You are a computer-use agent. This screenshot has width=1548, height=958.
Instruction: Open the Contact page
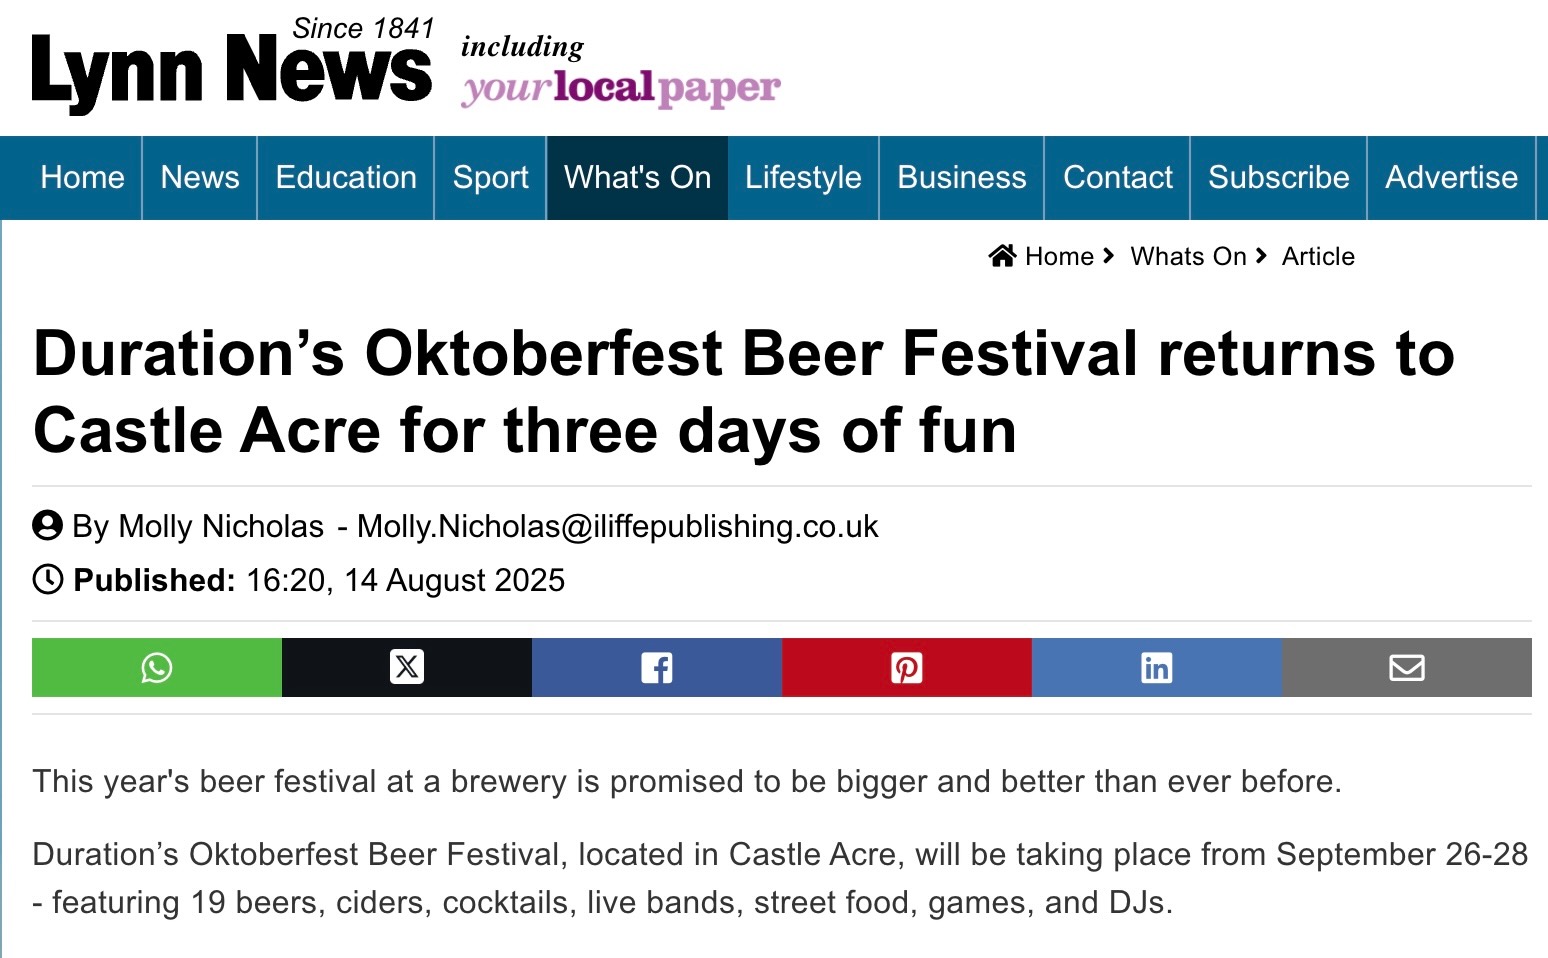1117,178
